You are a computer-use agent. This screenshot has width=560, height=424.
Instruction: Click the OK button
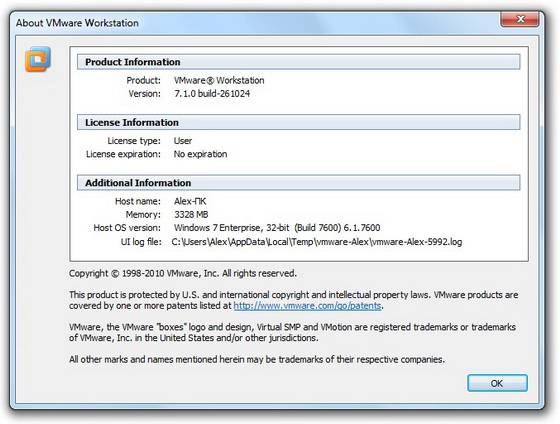tap(497, 383)
